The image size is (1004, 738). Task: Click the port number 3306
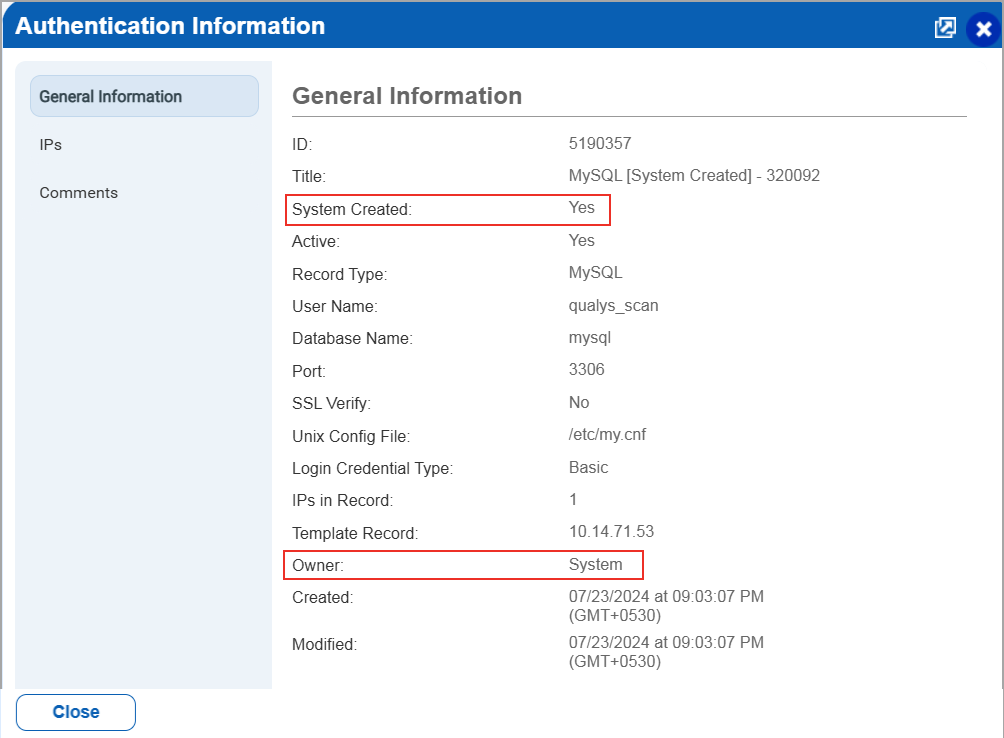(x=587, y=370)
